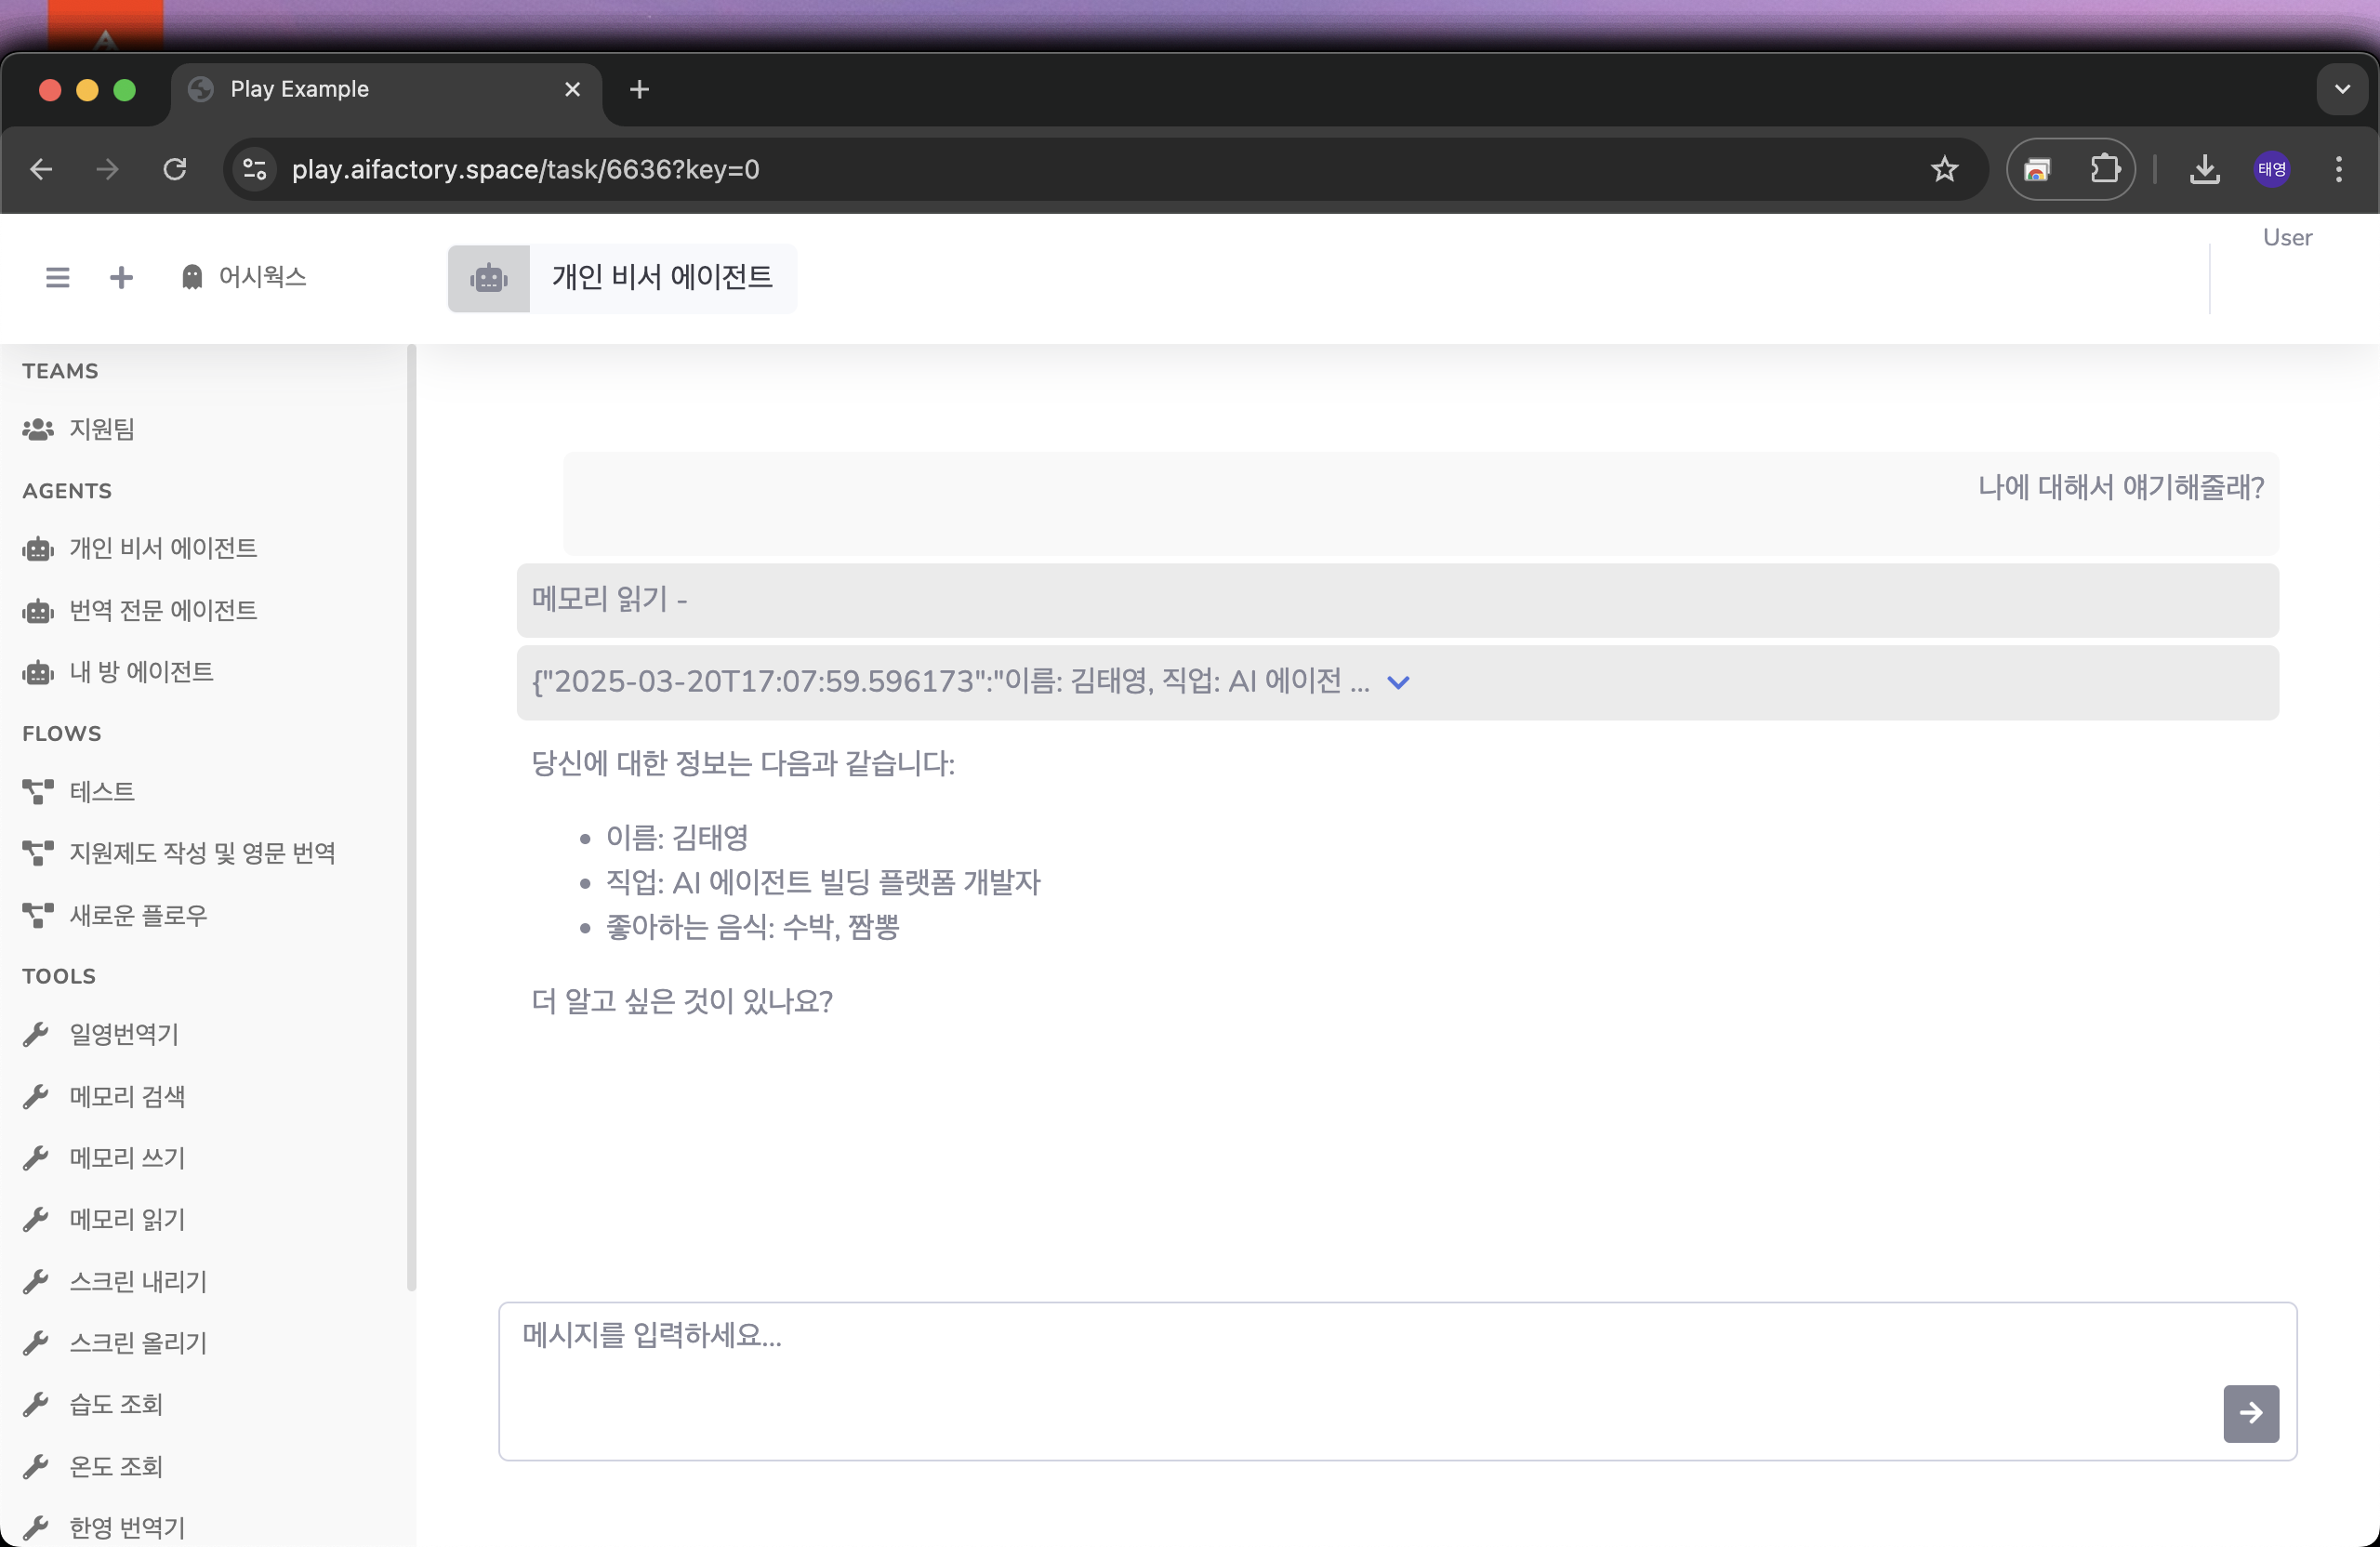Click the address bar URL
This screenshot has width=2380, height=1547.
(525, 169)
